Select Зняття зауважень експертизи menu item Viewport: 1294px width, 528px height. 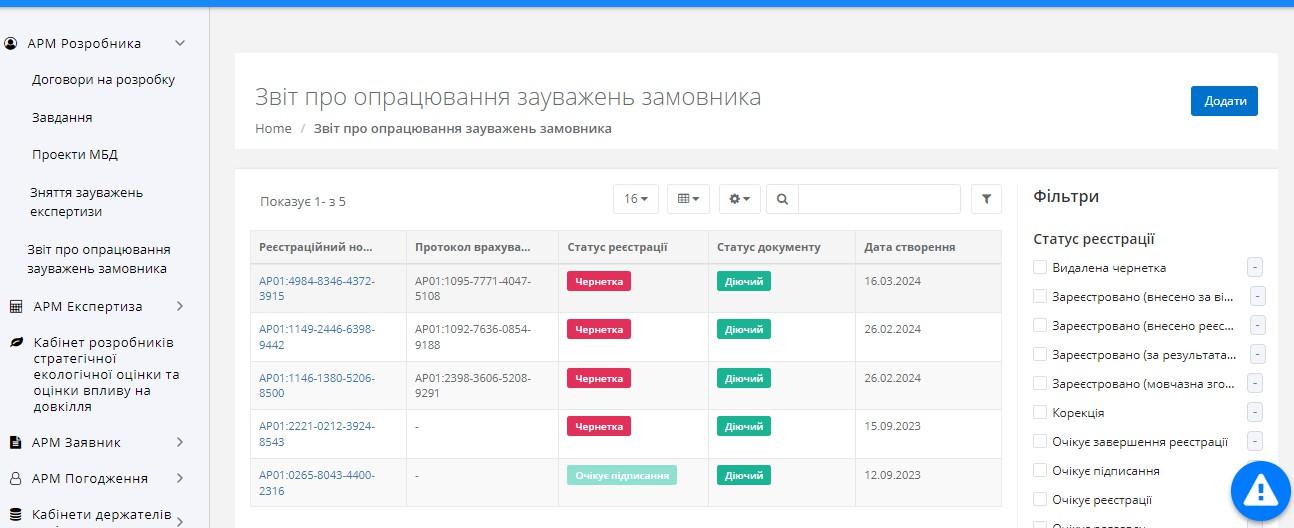tap(86, 202)
